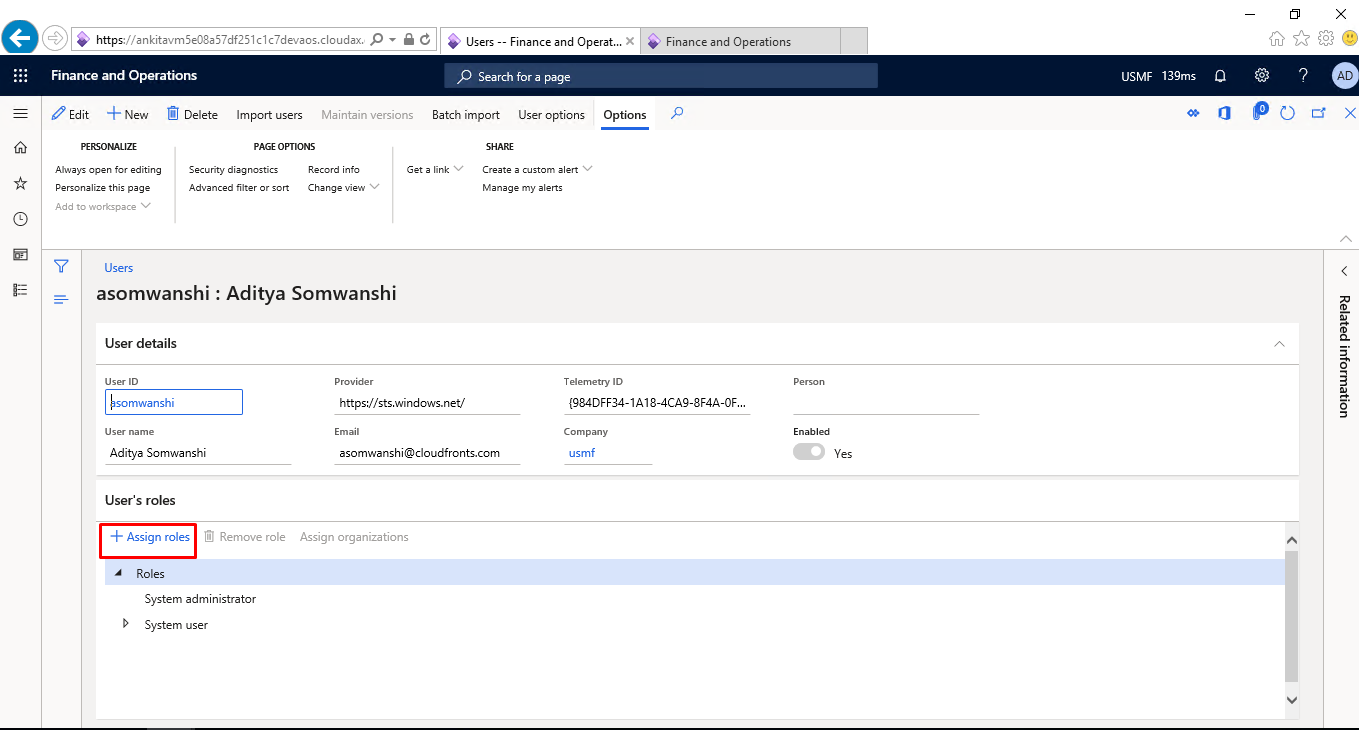Click the User ID input field

click(x=174, y=402)
